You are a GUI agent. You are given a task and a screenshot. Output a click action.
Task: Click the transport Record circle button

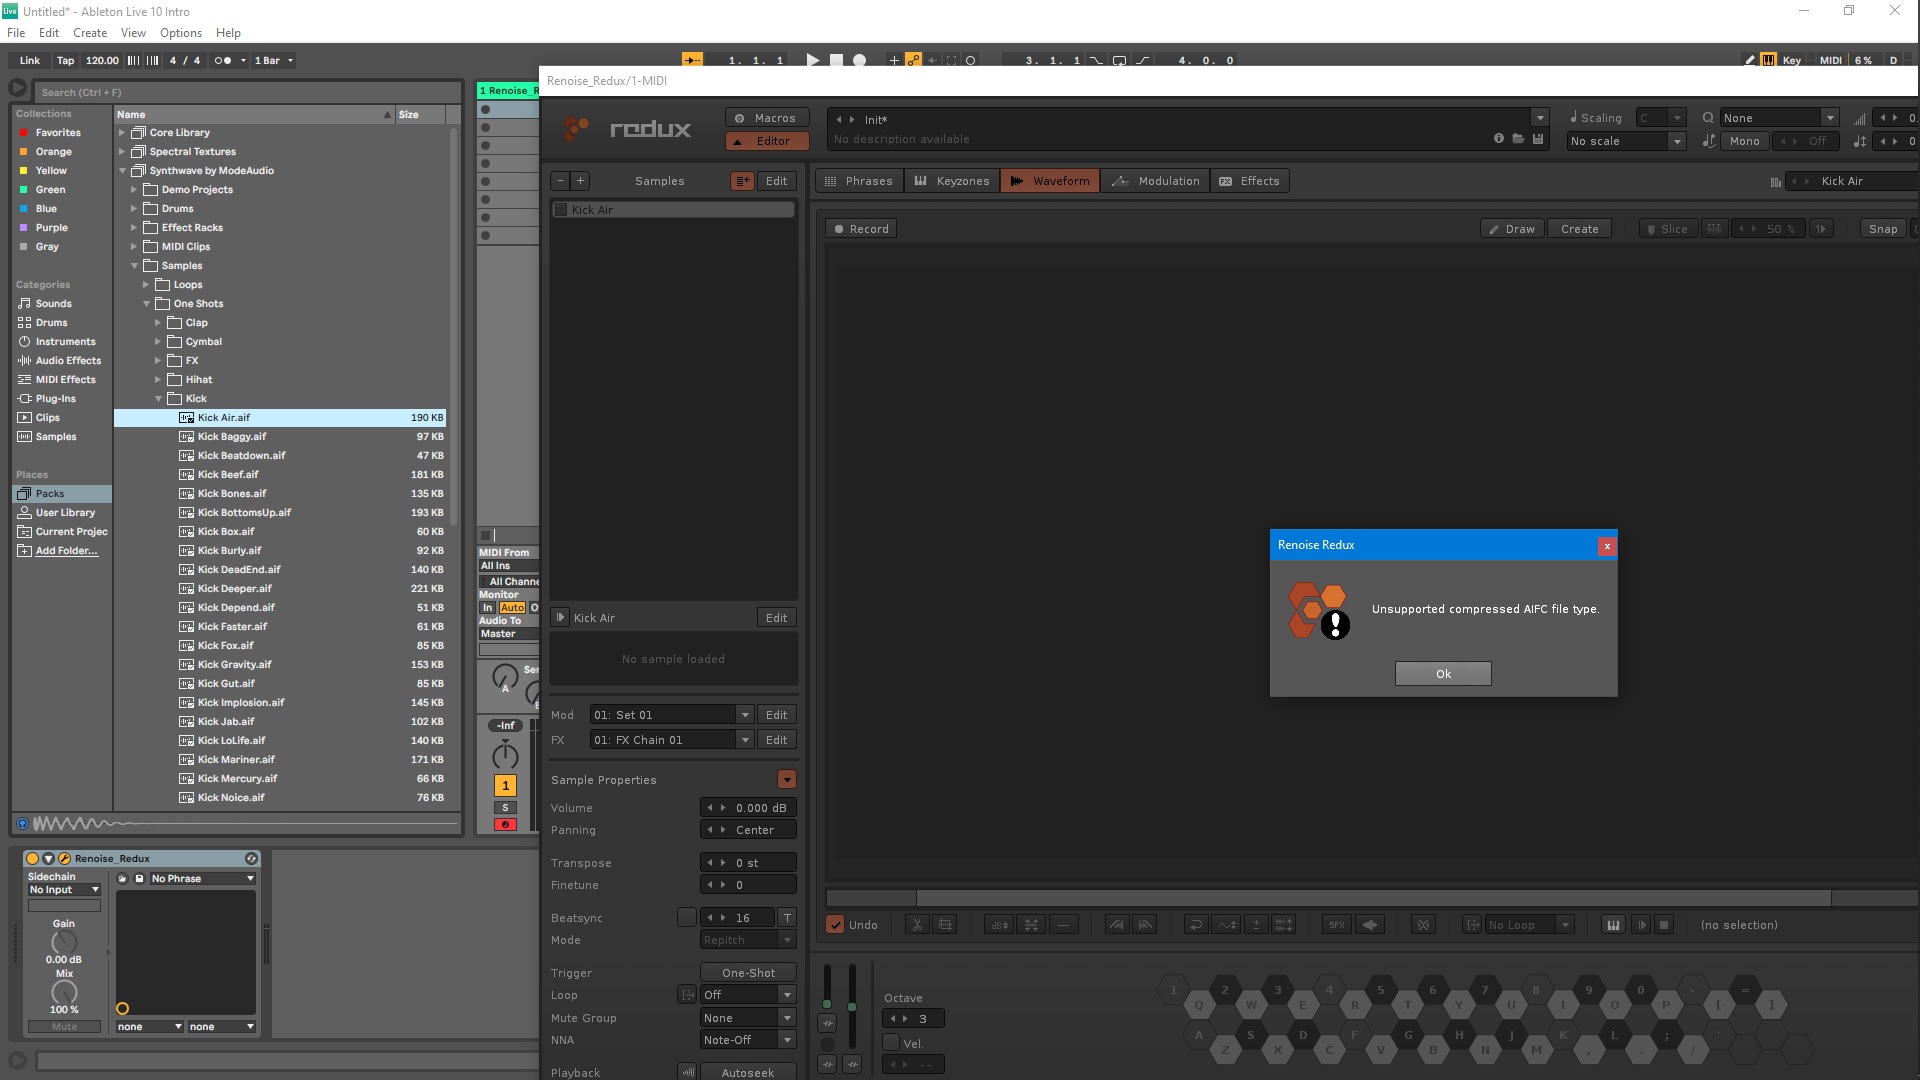pos(859,60)
